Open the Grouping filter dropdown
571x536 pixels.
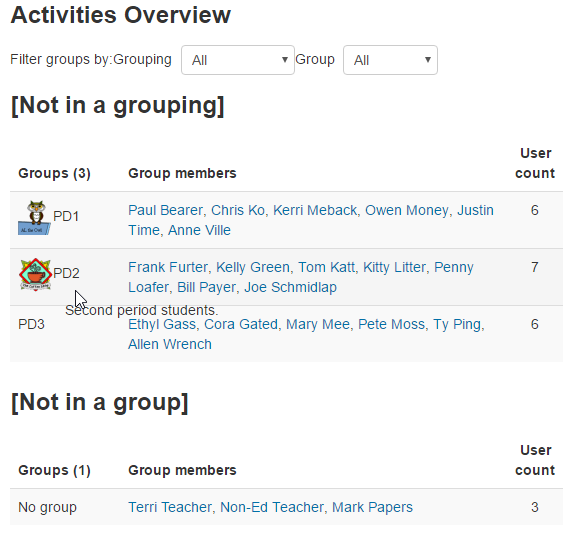(238, 60)
